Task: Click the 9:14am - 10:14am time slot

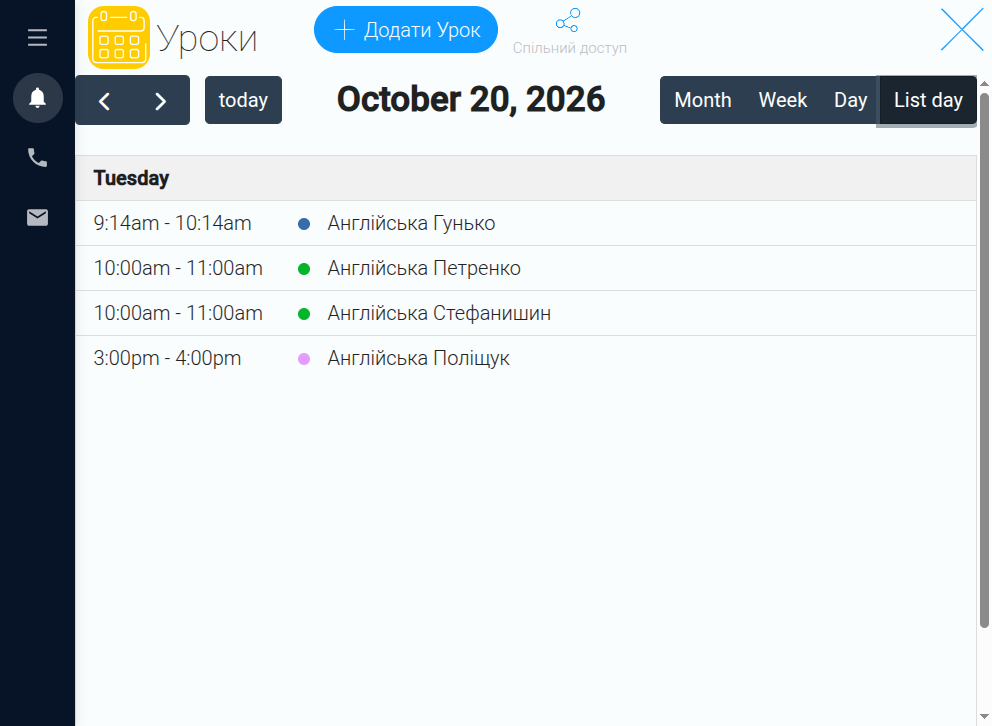Action: (x=172, y=223)
